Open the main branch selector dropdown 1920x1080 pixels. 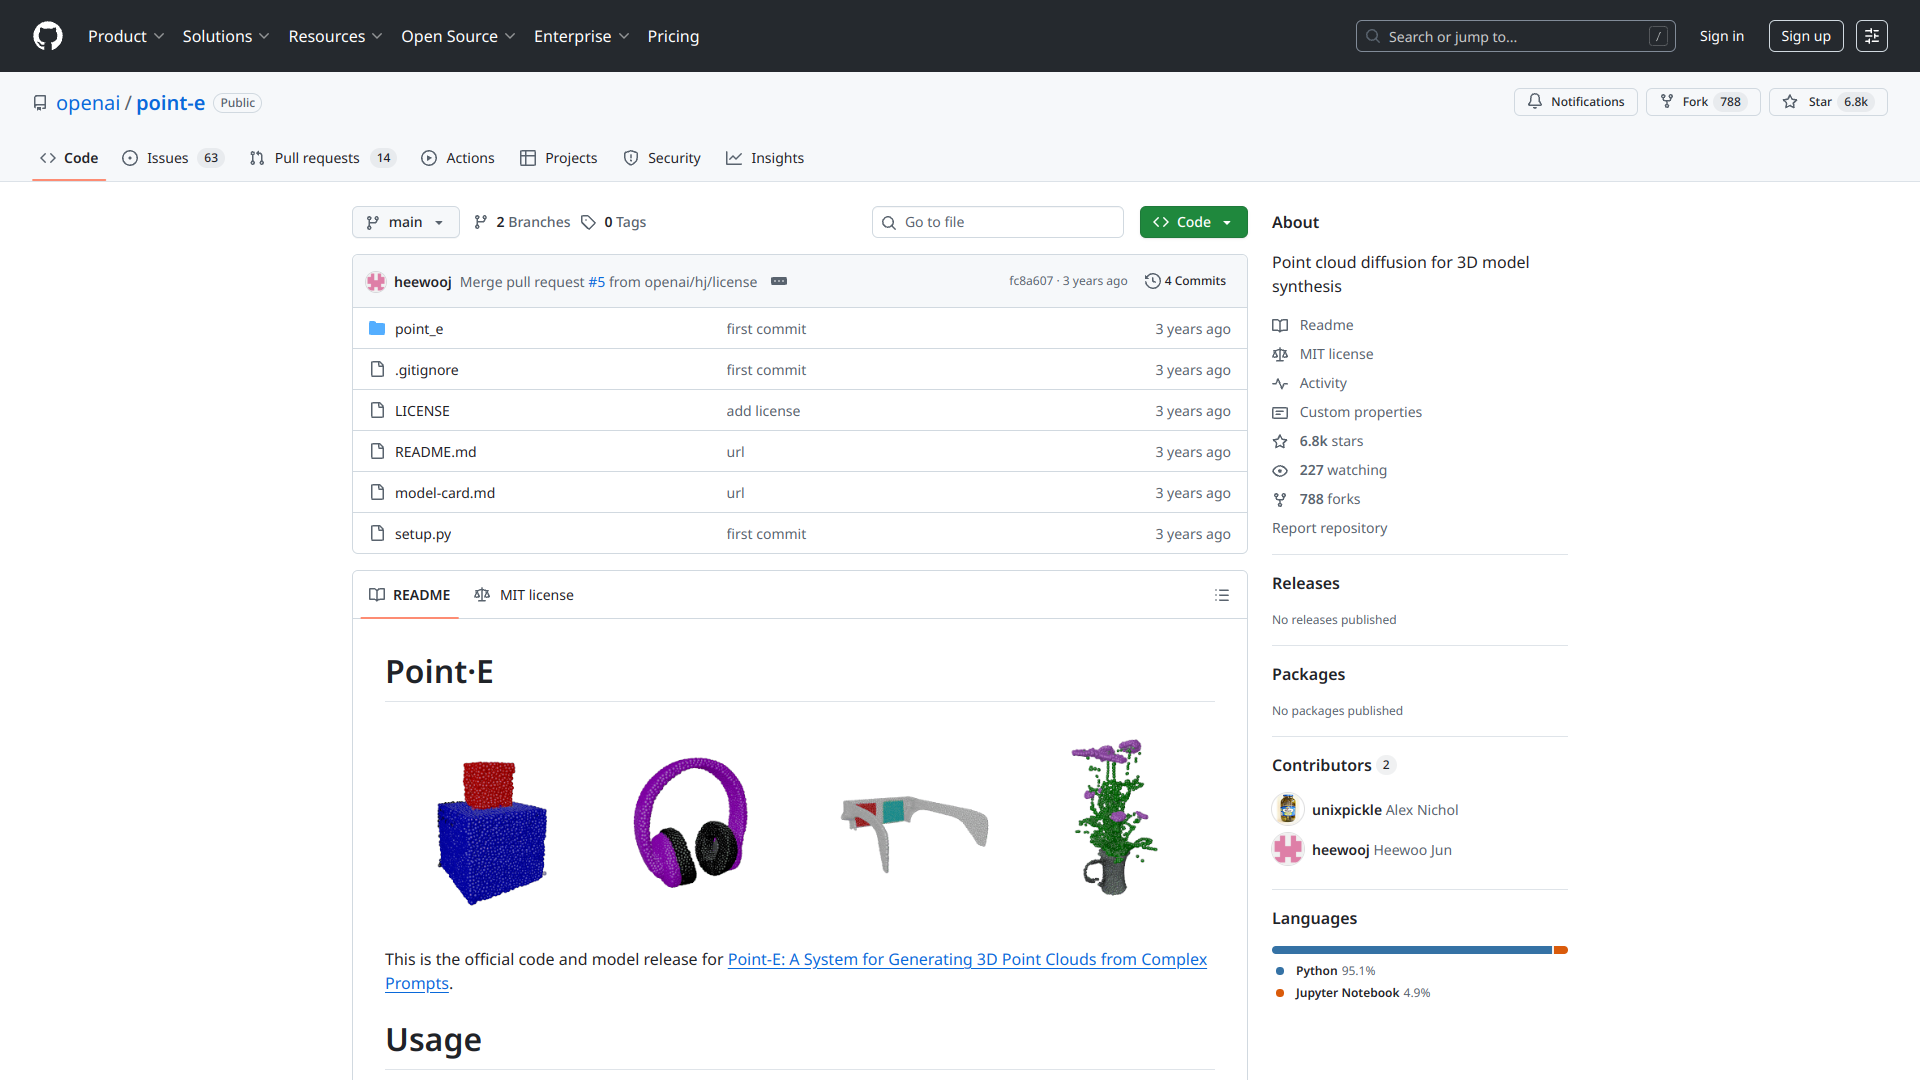(x=405, y=222)
